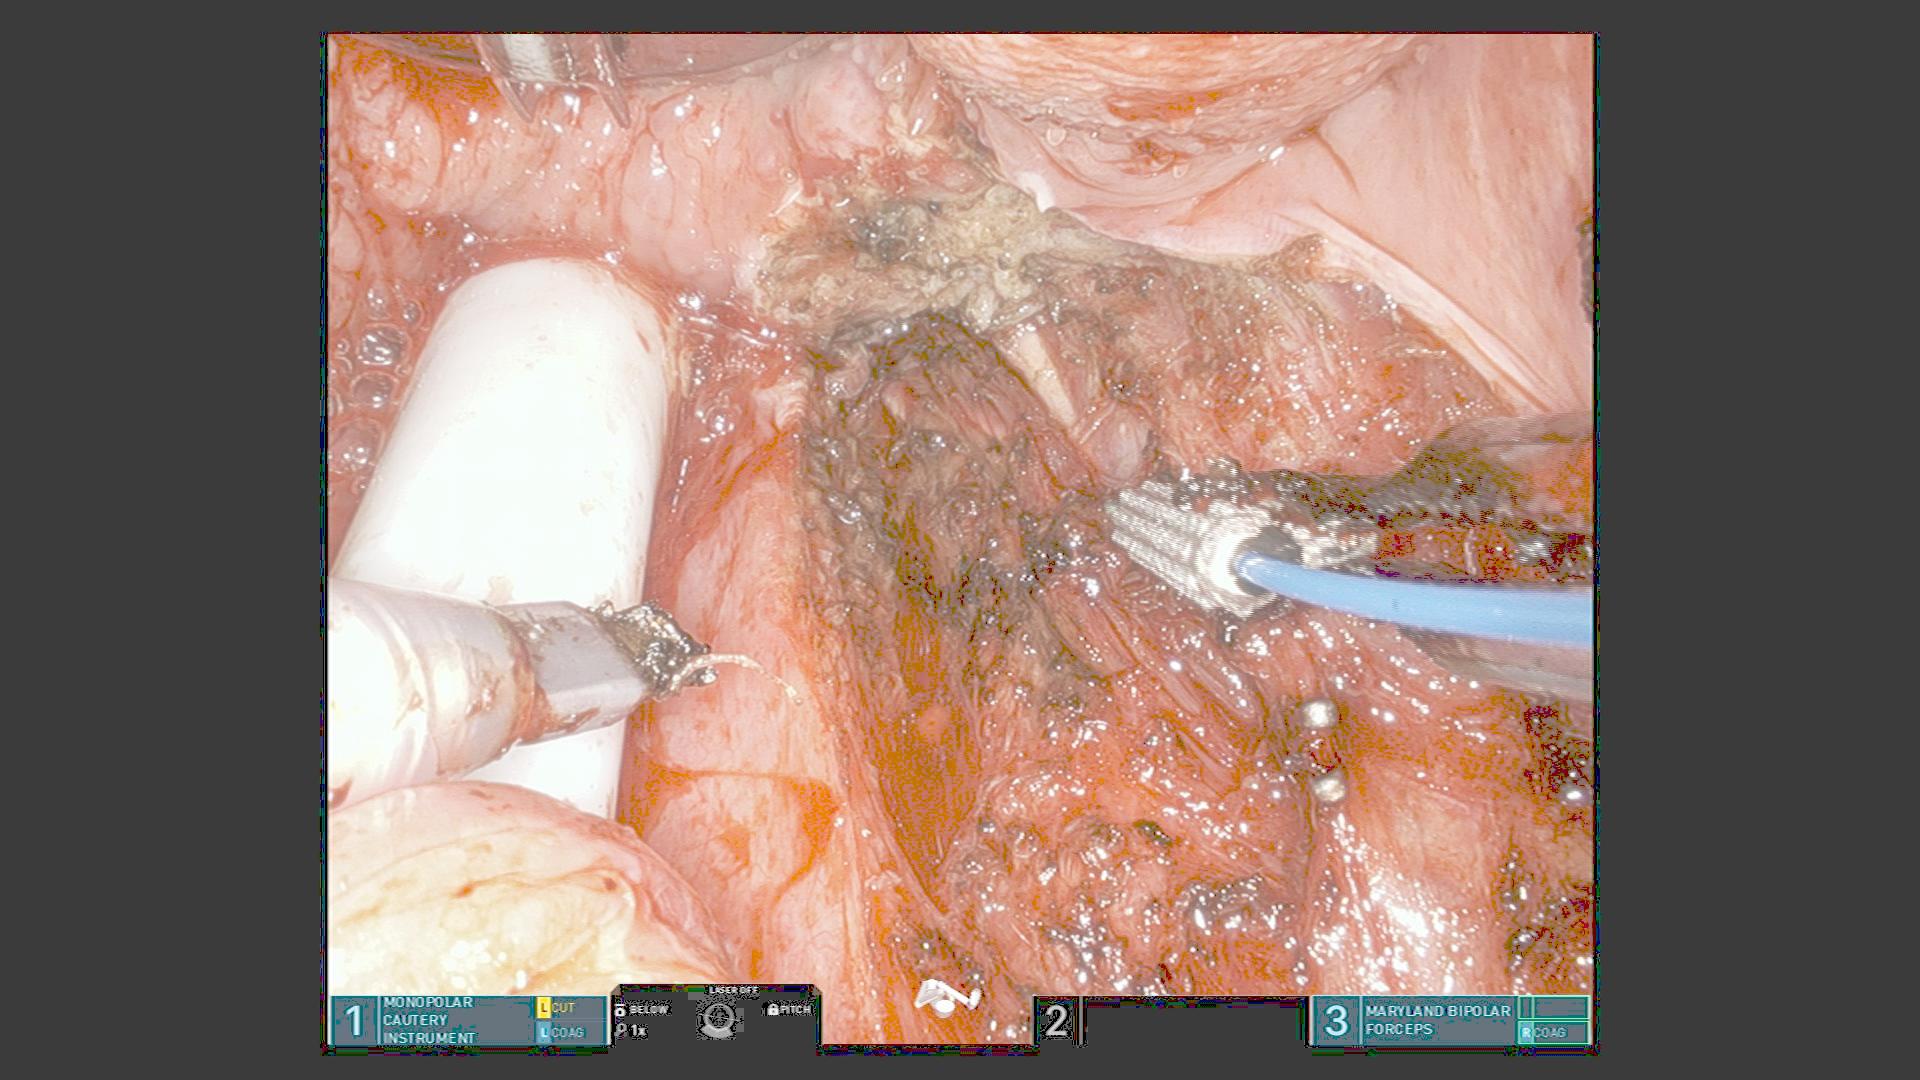Click the white patient cart arm icon
This screenshot has width=1920, height=1080.
(x=947, y=997)
